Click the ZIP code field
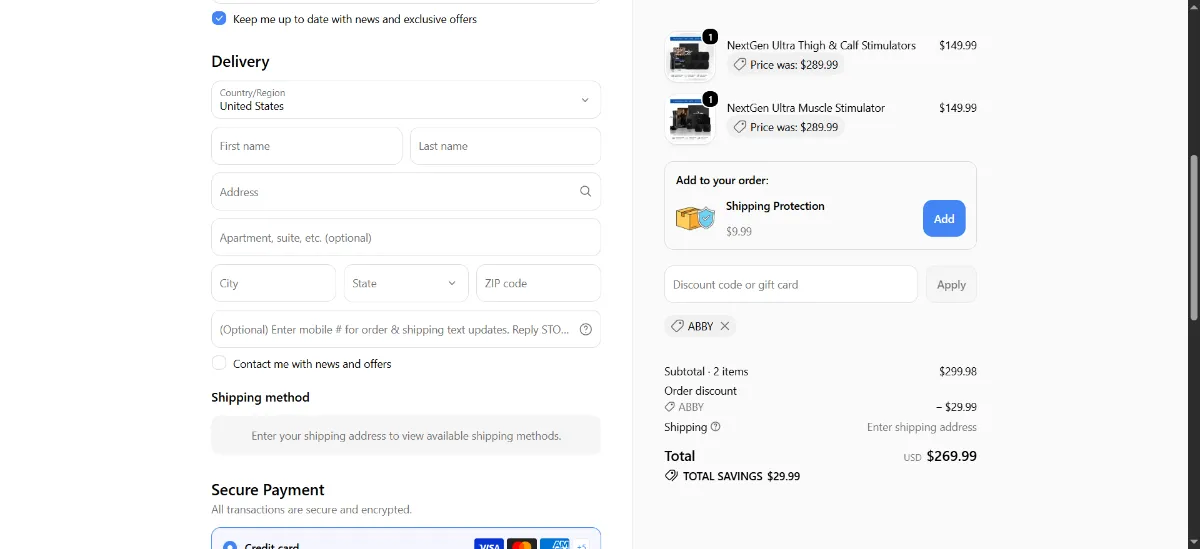1200x549 pixels. click(539, 283)
